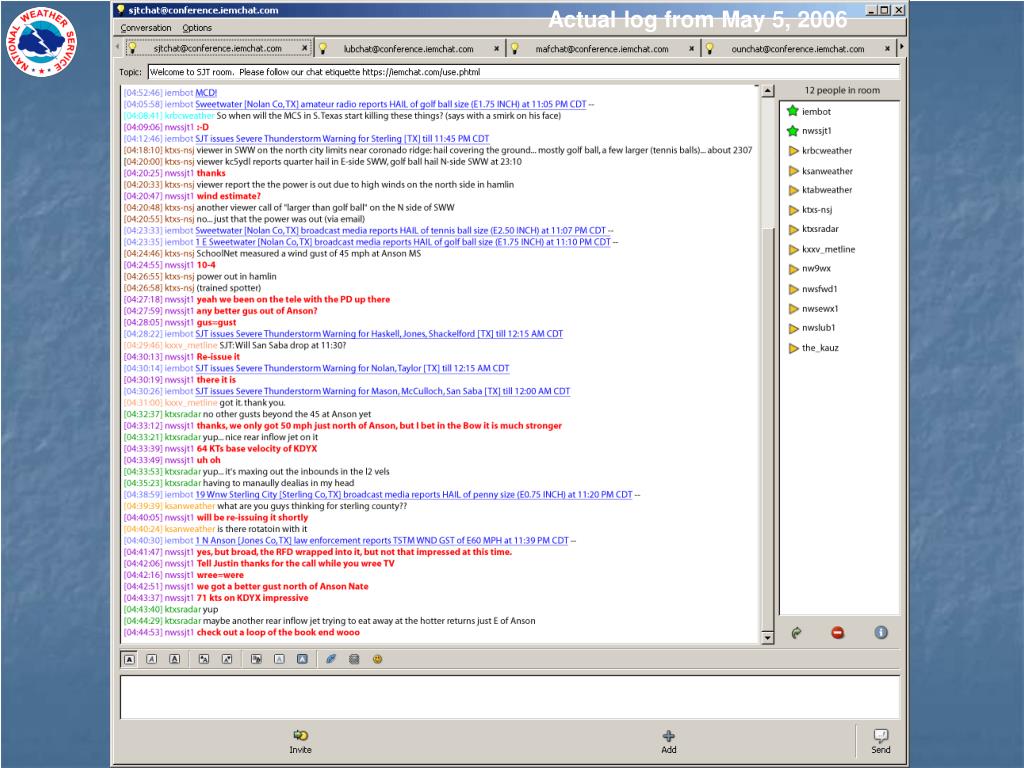This screenshot has width=1024, height=768.
Task: Click the lightbulb icon on lubchat tab
Action: [x=322, y=48]
